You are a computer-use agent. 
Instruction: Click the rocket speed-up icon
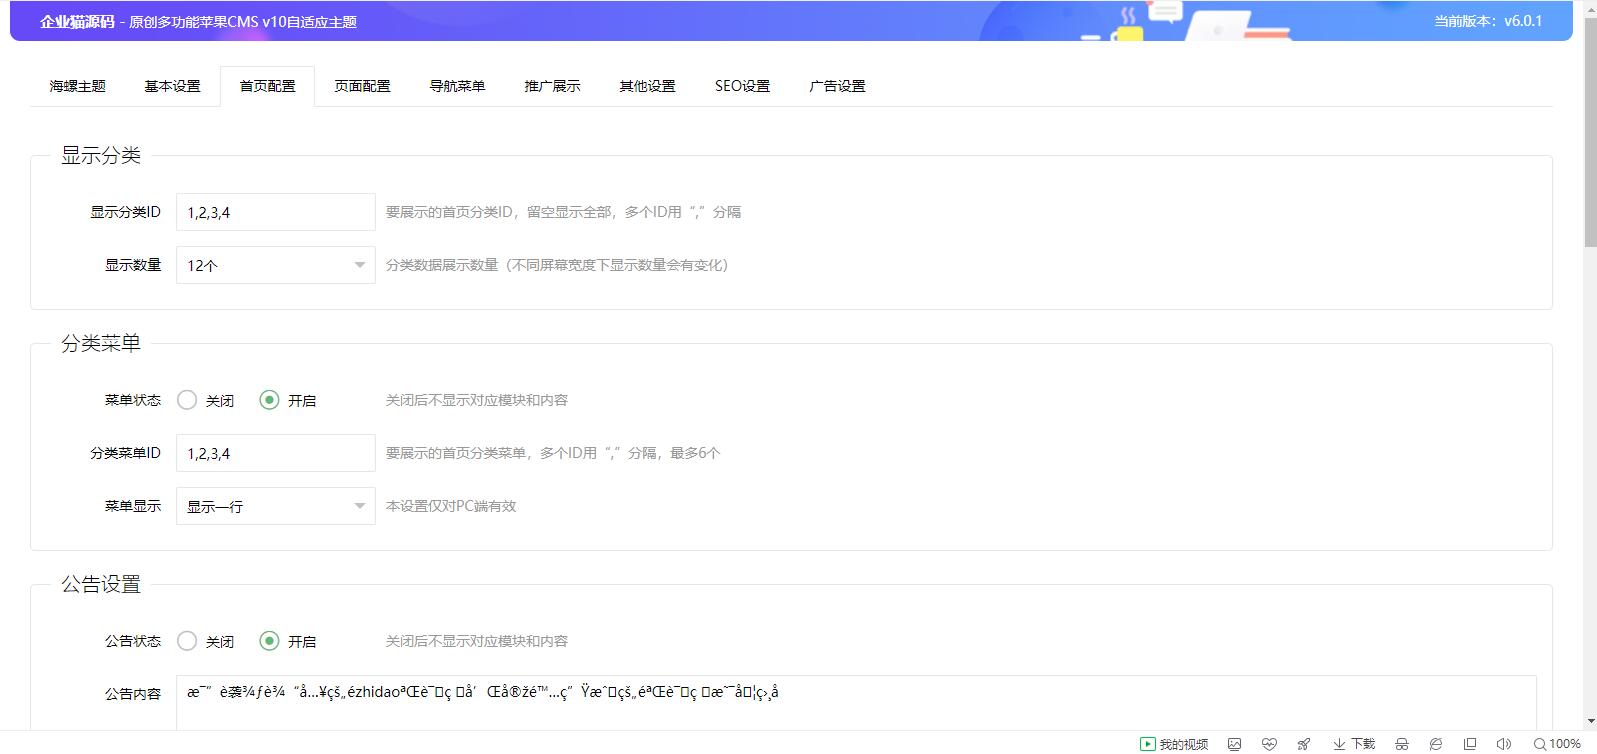(x=1303, y=744)
